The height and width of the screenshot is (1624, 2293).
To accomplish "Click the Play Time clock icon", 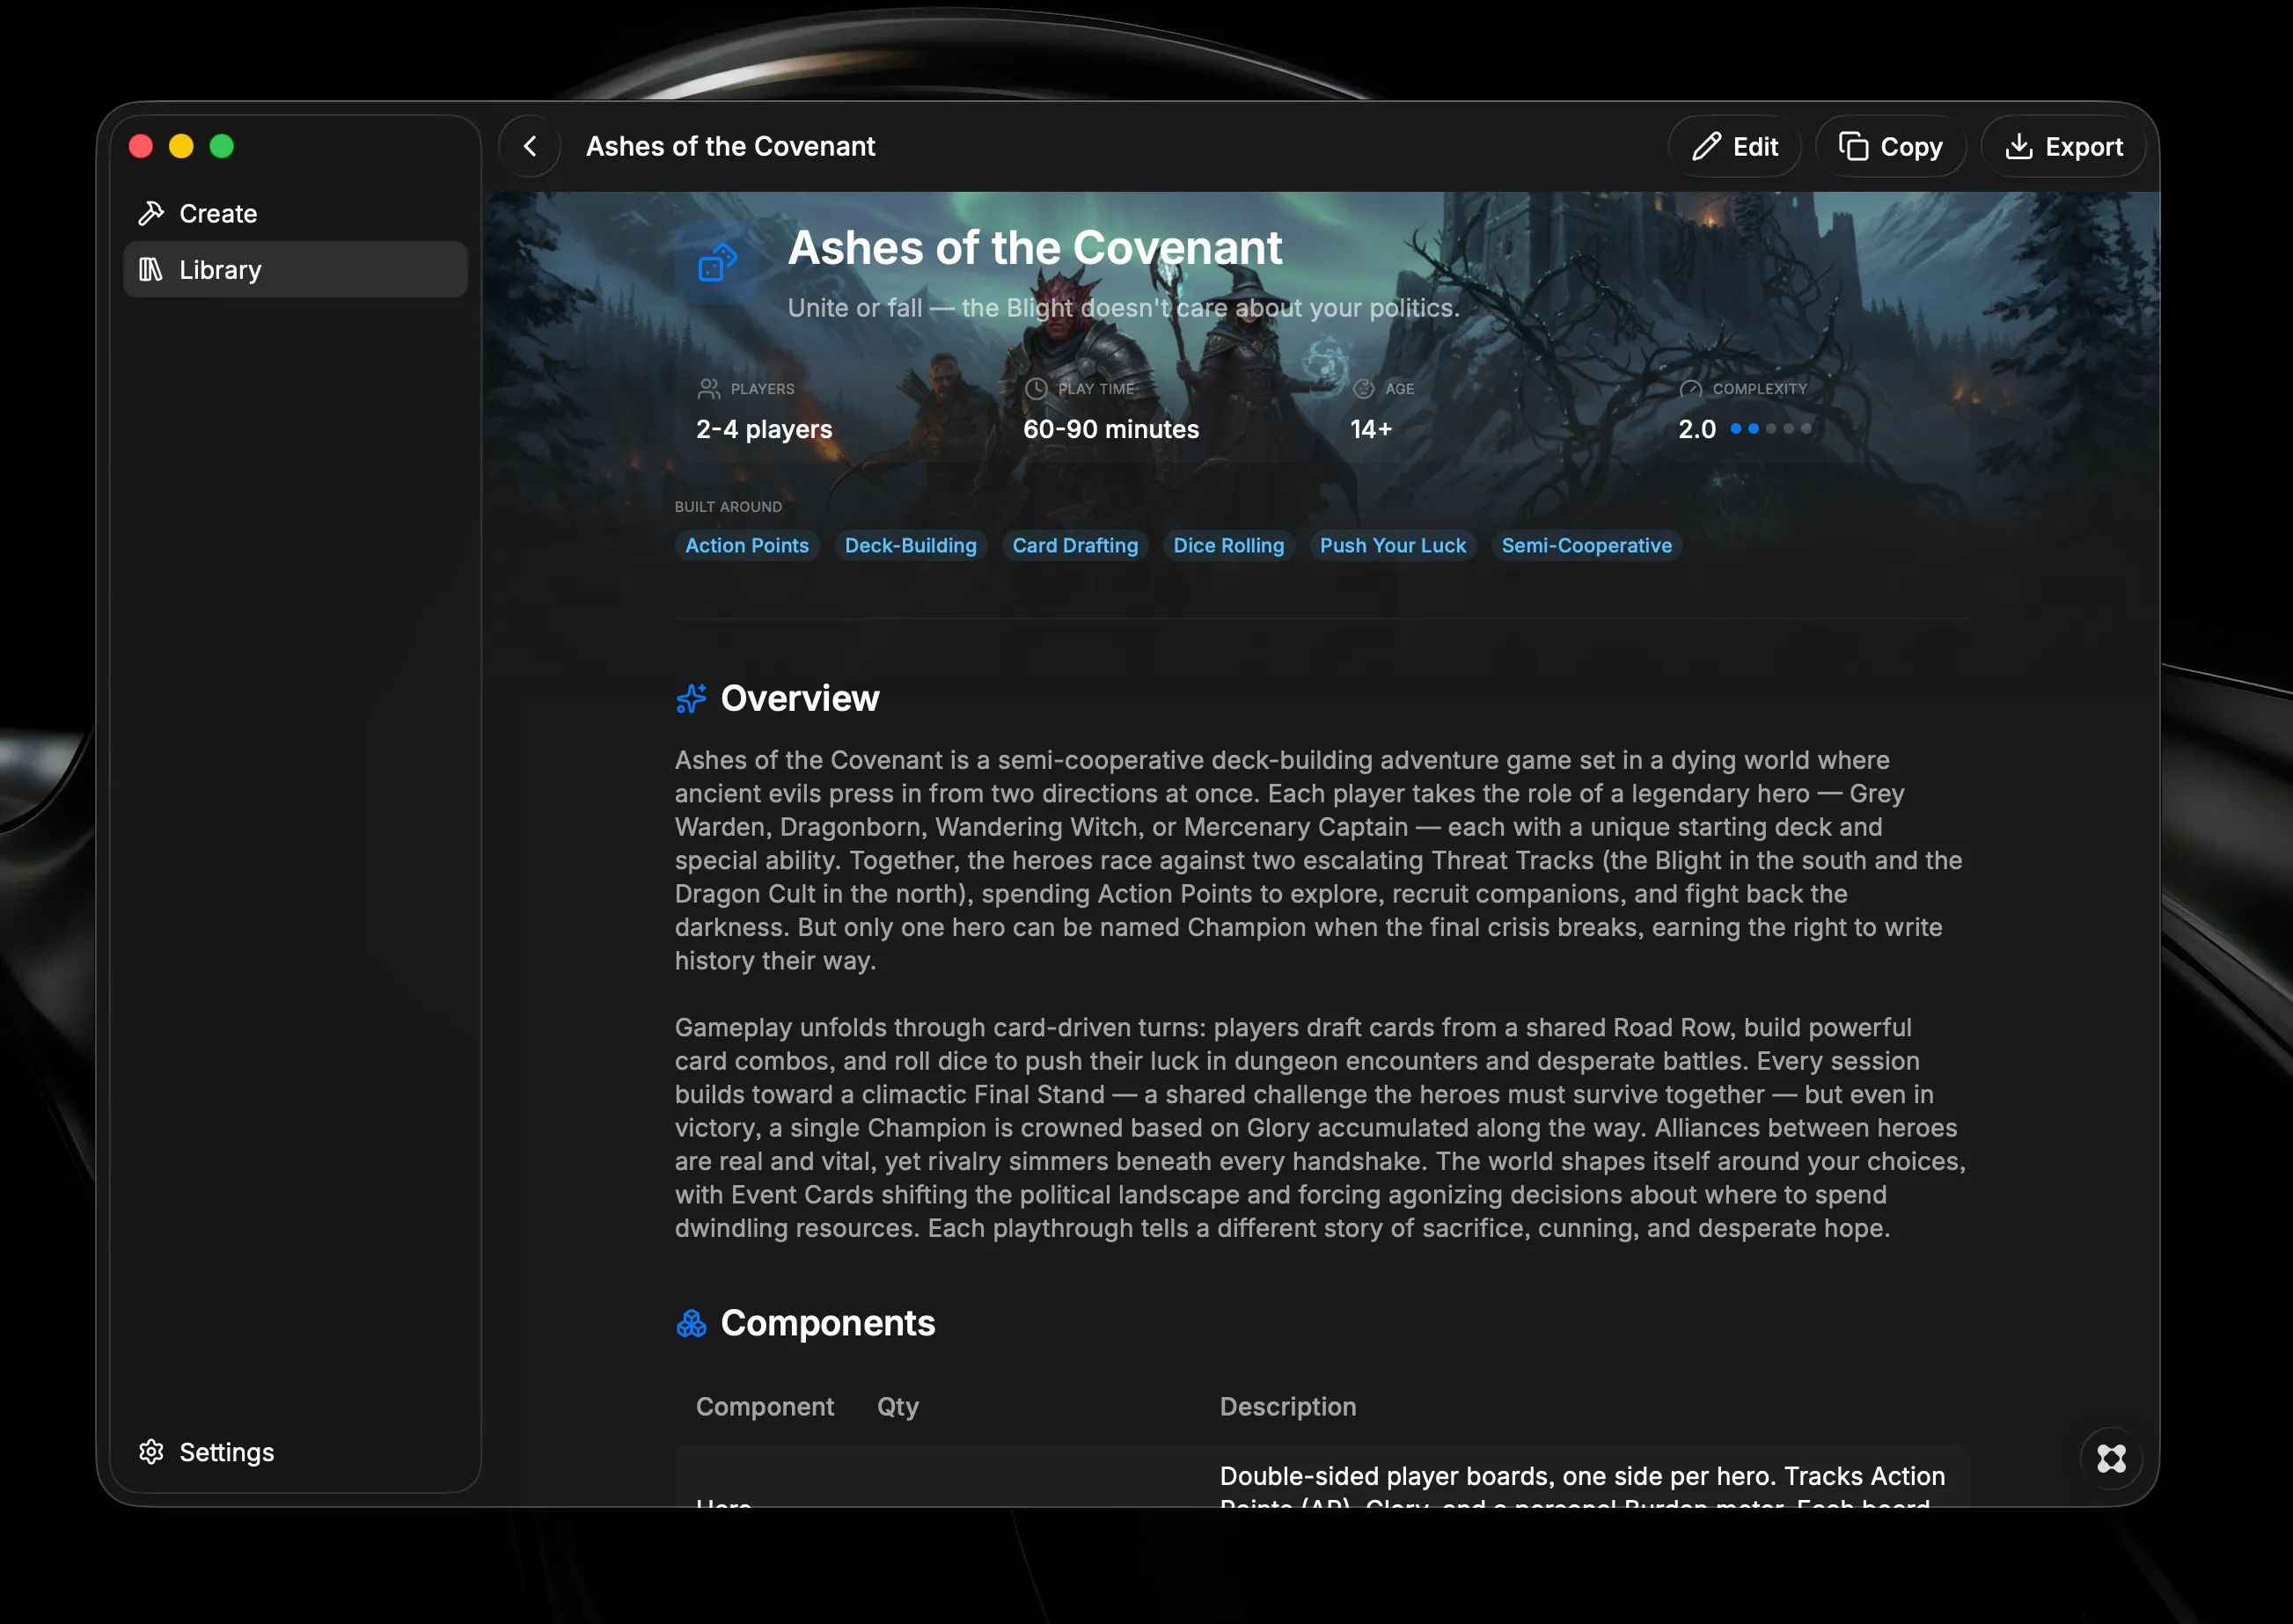I will (1036, 389).
